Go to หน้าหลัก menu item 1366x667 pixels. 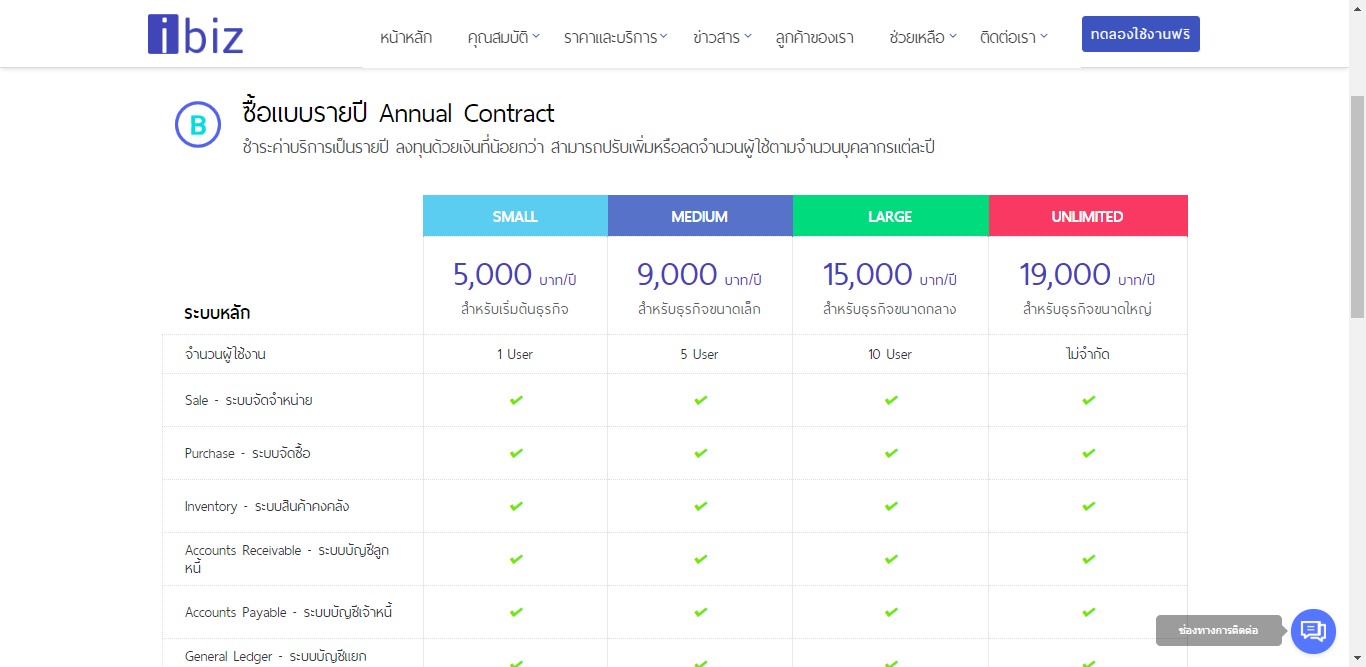click(x=406, y=38)
